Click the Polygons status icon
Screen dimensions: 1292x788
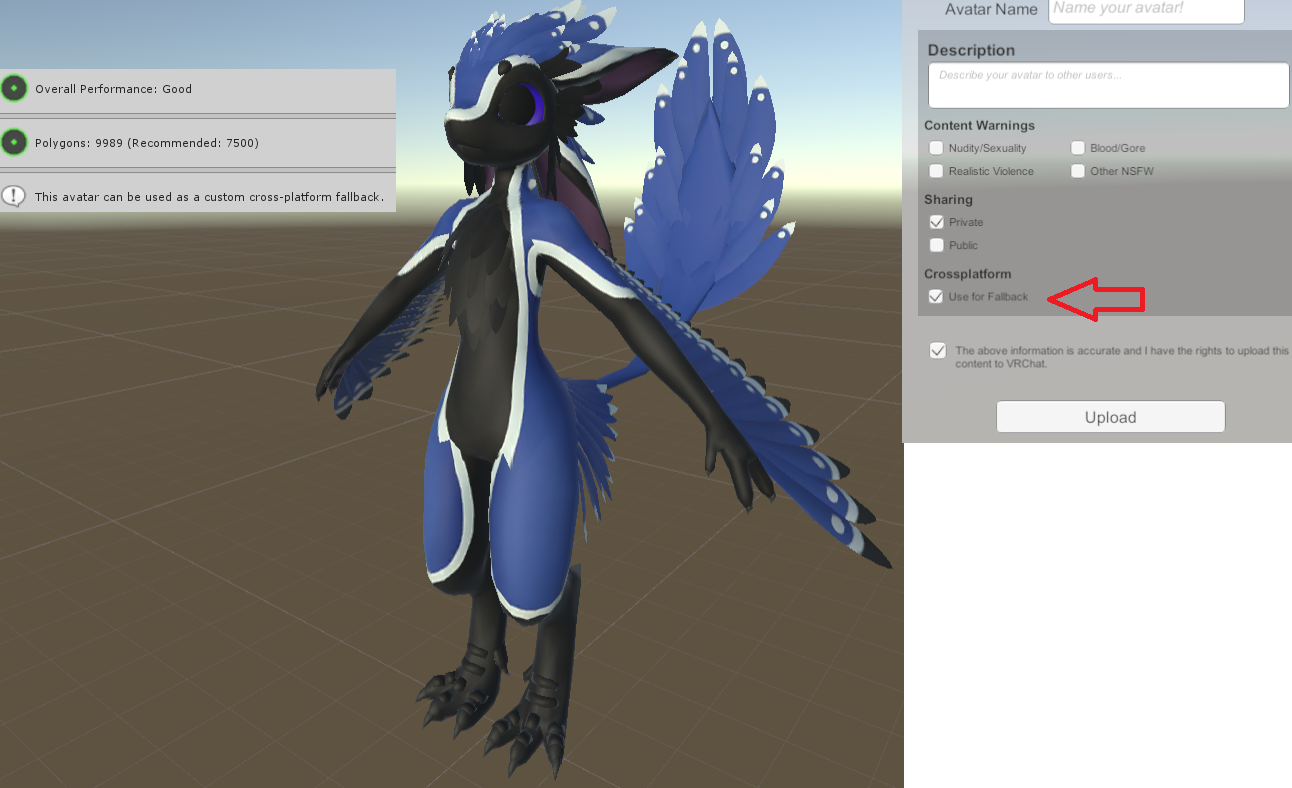(x=14, y=143)
